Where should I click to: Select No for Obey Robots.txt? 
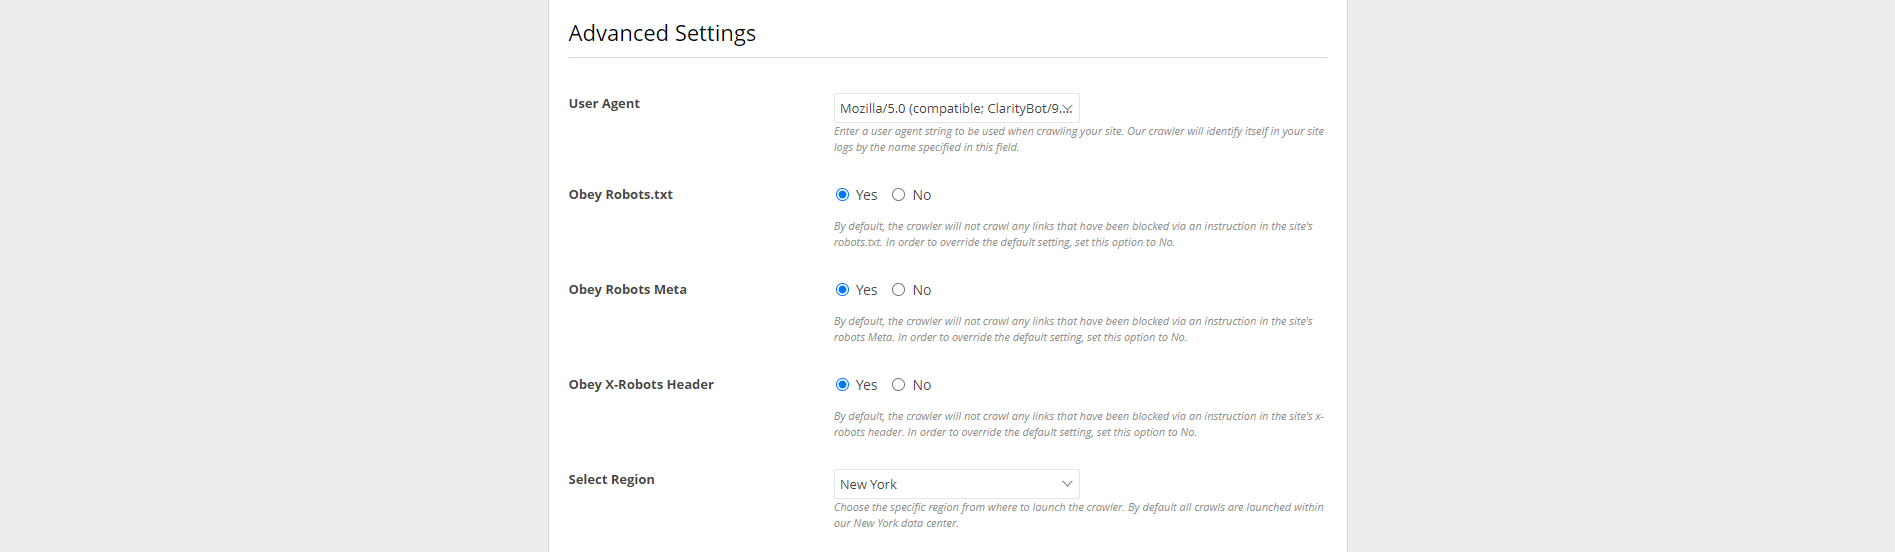[x=899, y=195]
